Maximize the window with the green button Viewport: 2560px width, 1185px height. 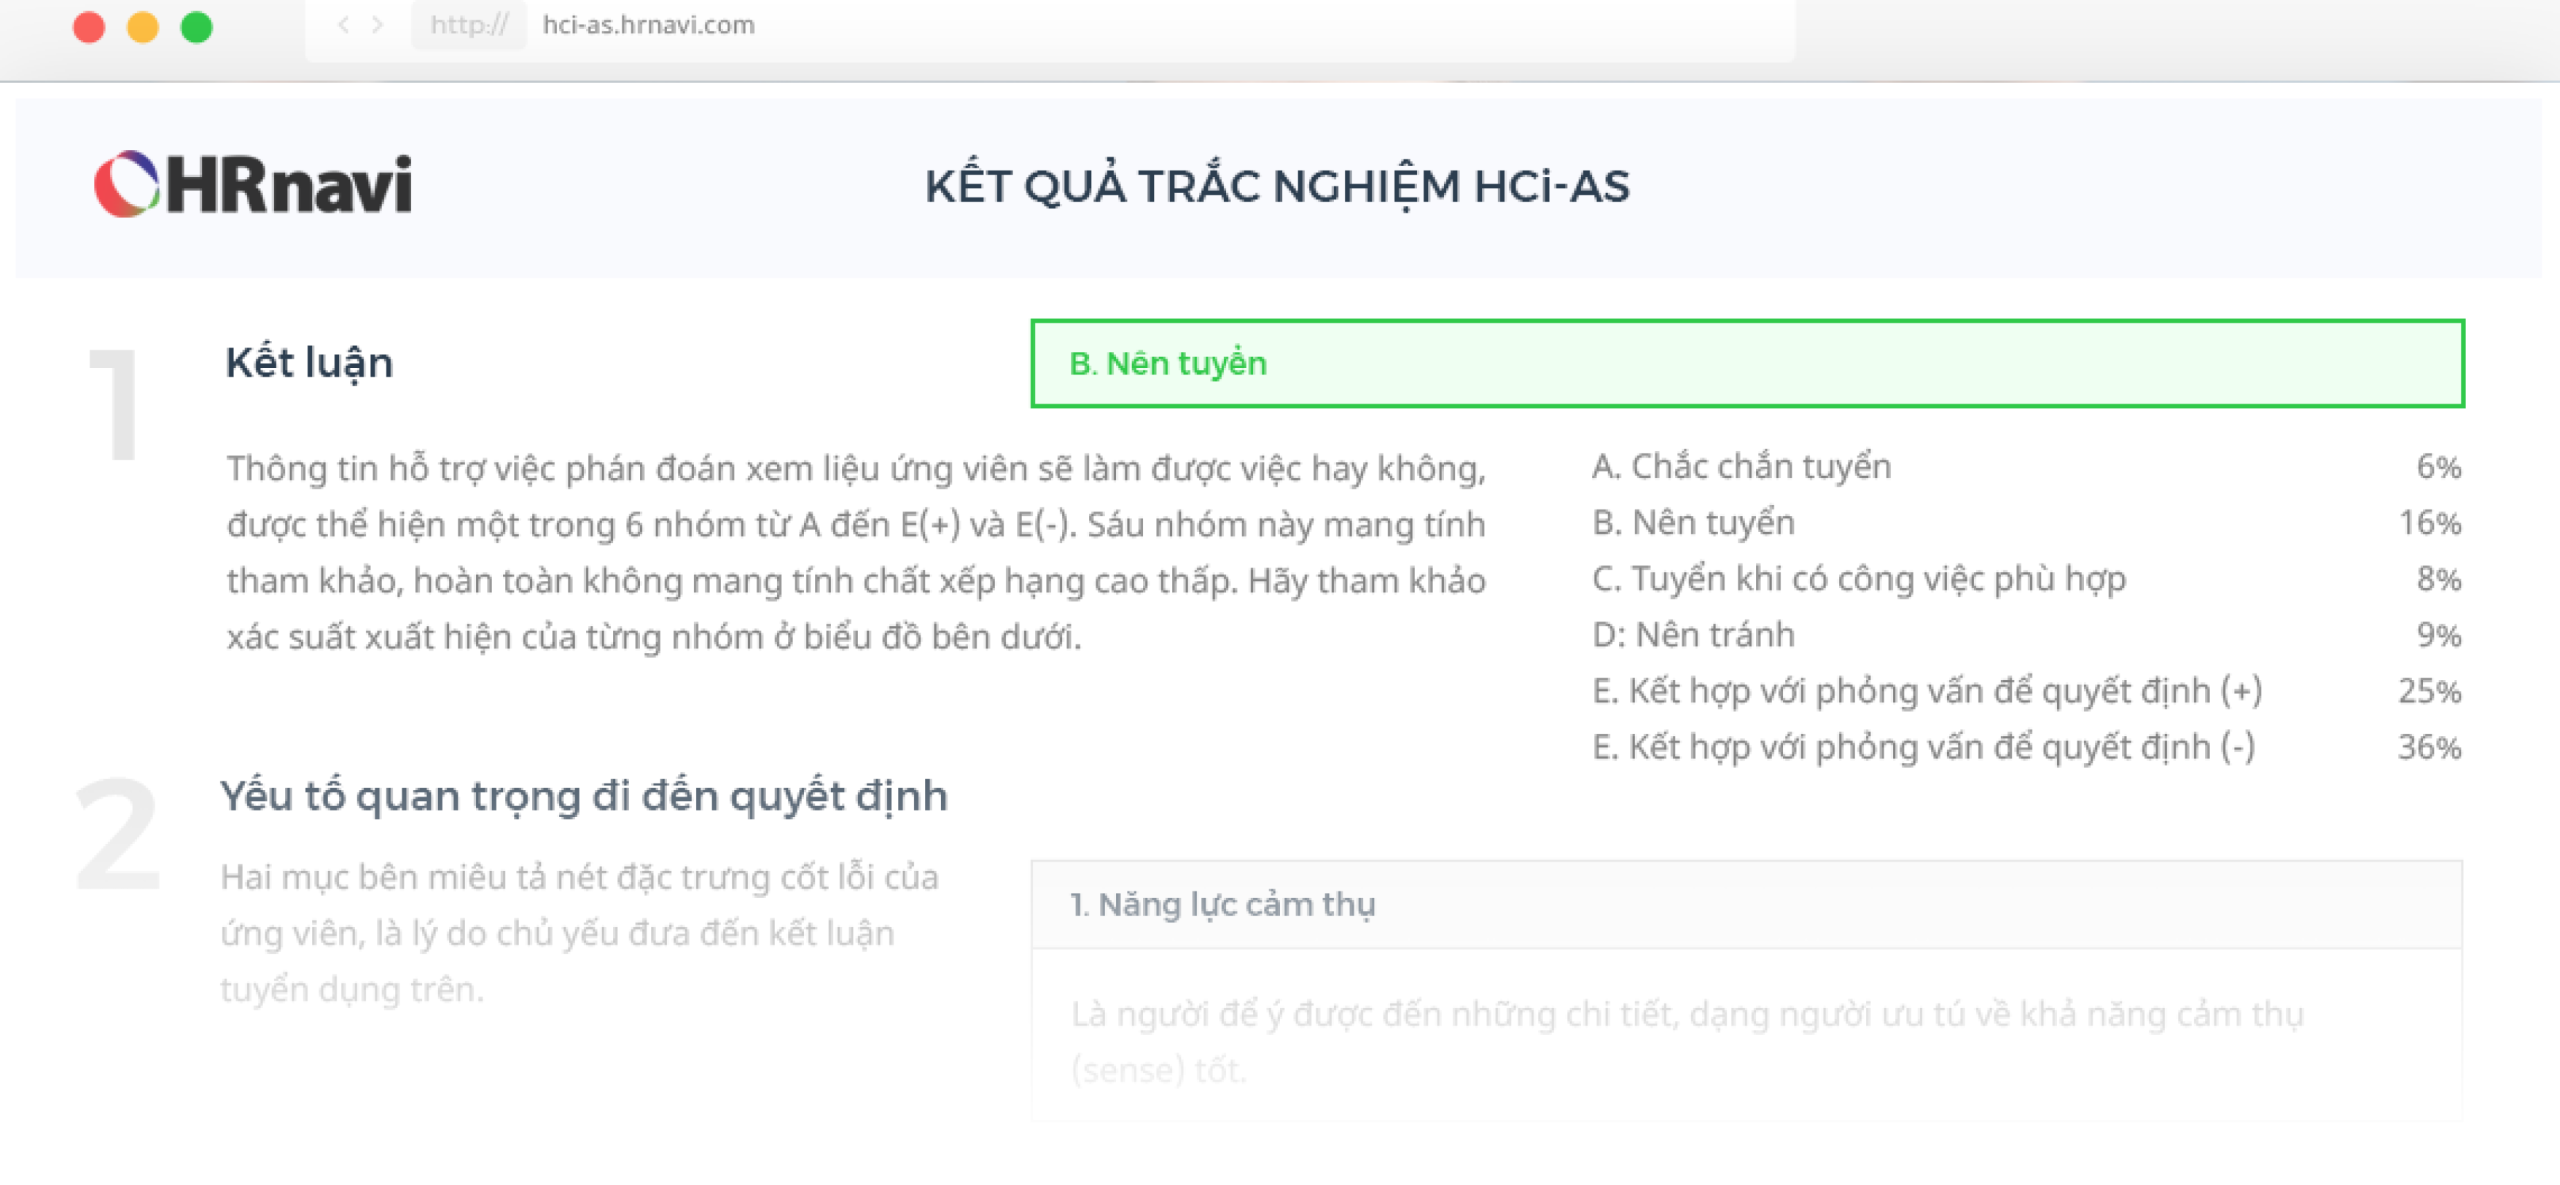[197, 26]
